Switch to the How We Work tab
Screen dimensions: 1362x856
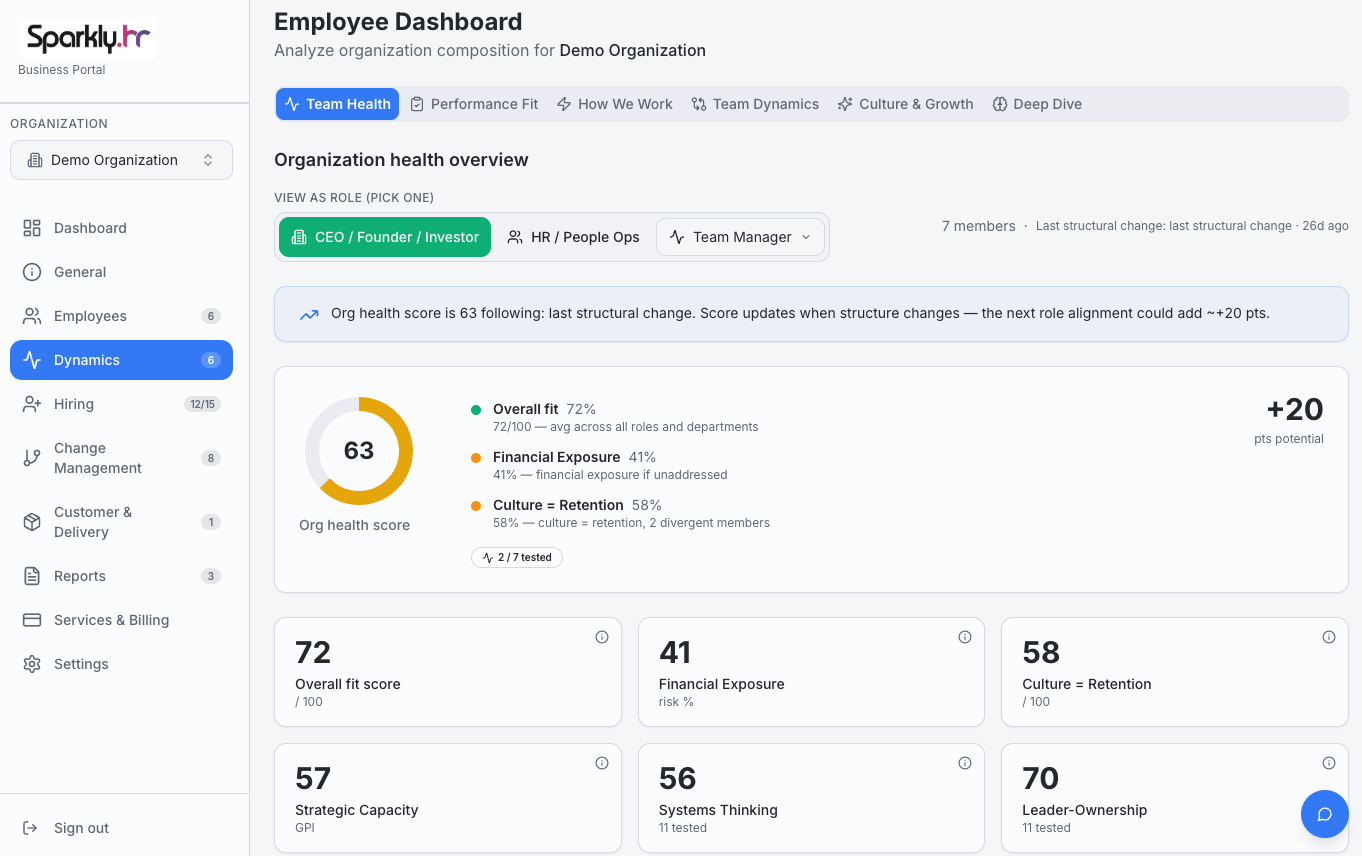click(x=614, y=104)
